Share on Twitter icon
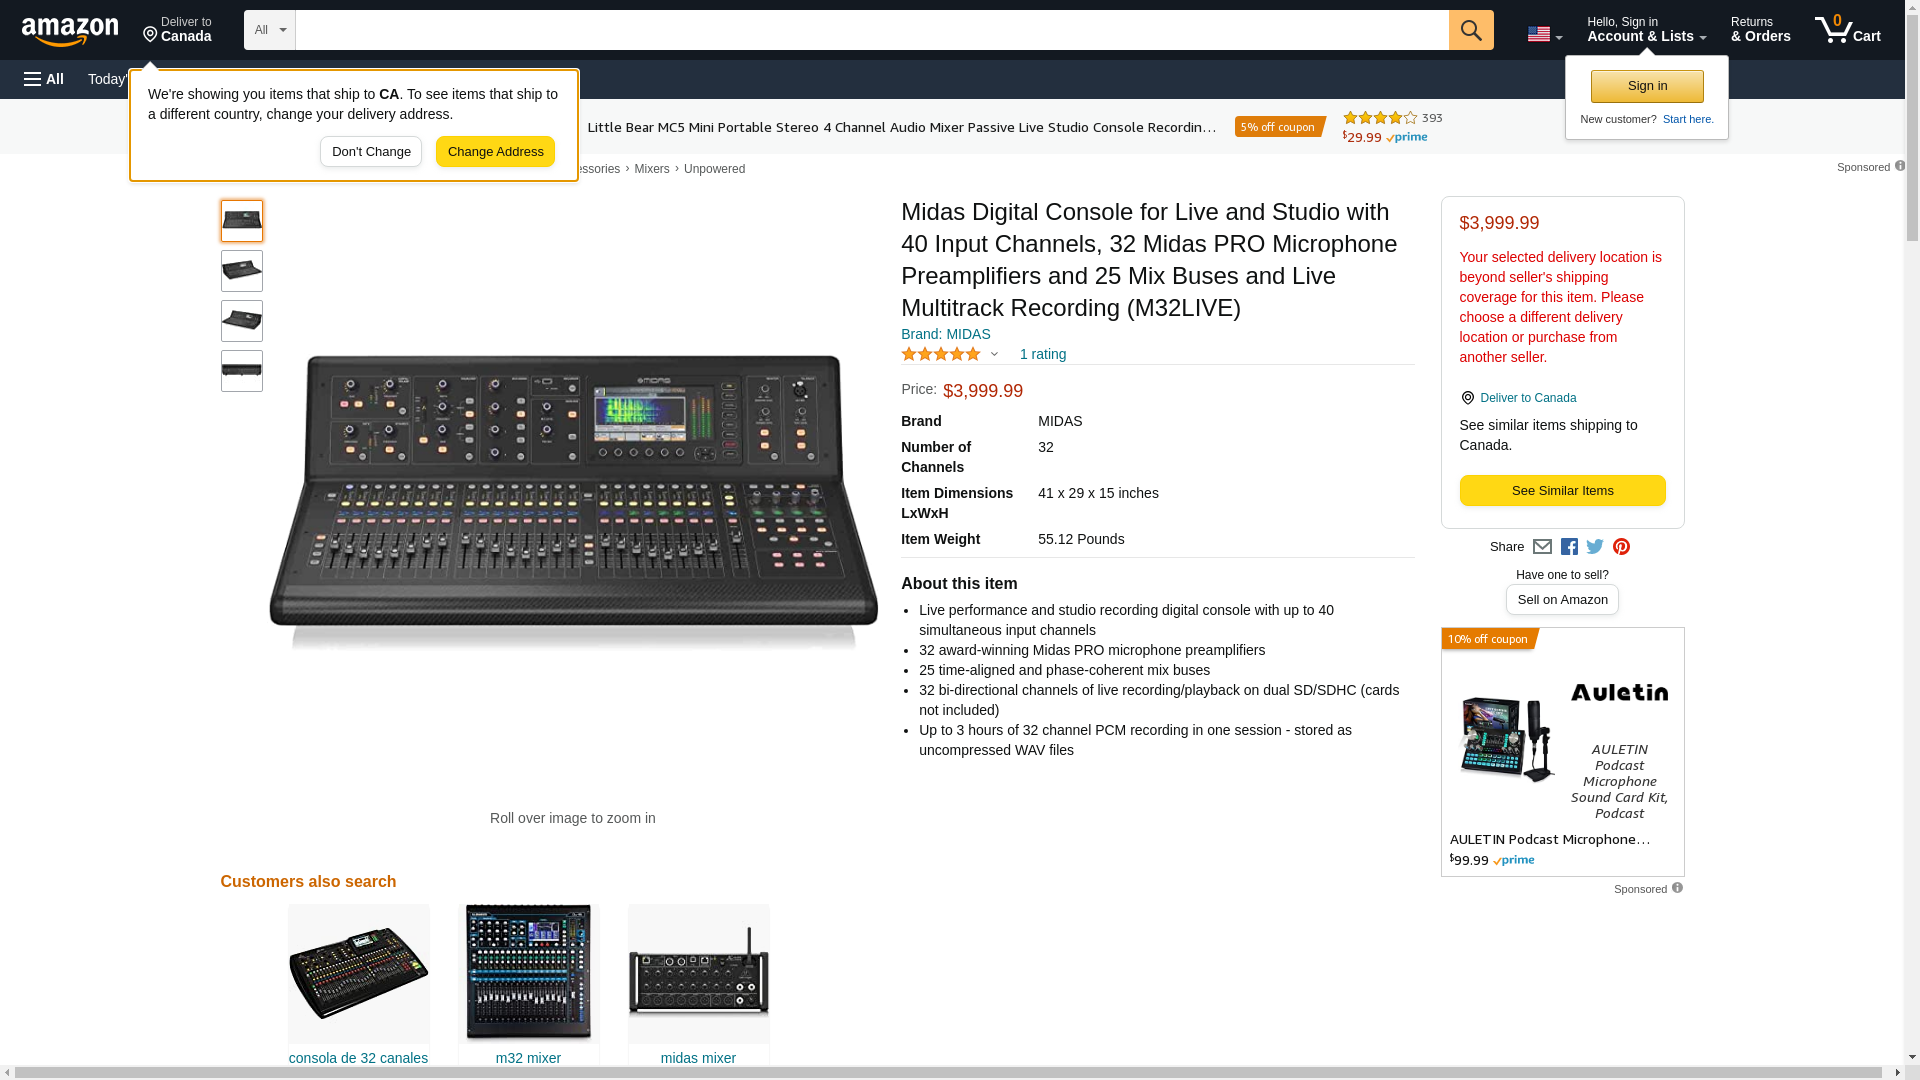This screenshot has width=1920, height=1080. pyautogui.click(x=1595, y=547)
